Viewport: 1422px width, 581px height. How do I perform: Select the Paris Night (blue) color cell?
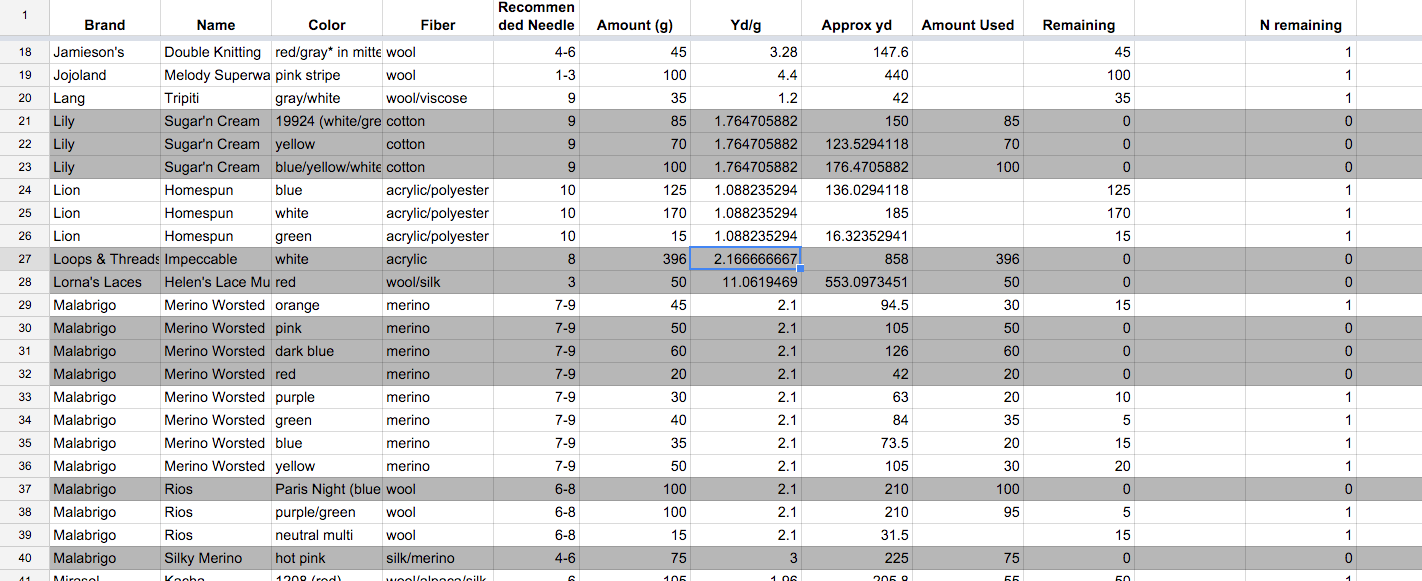click(x=325, y=489)
